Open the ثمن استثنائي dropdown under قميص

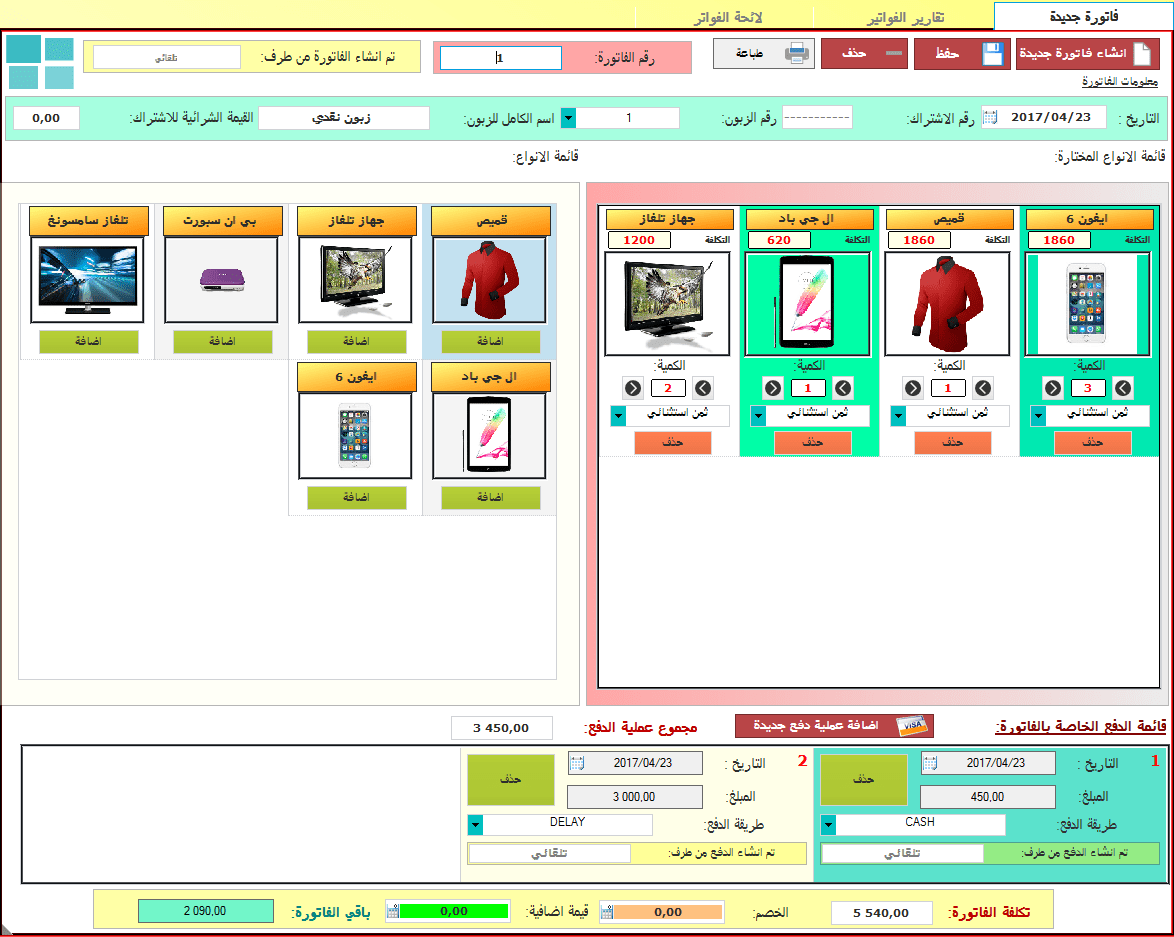pos(898,416)
